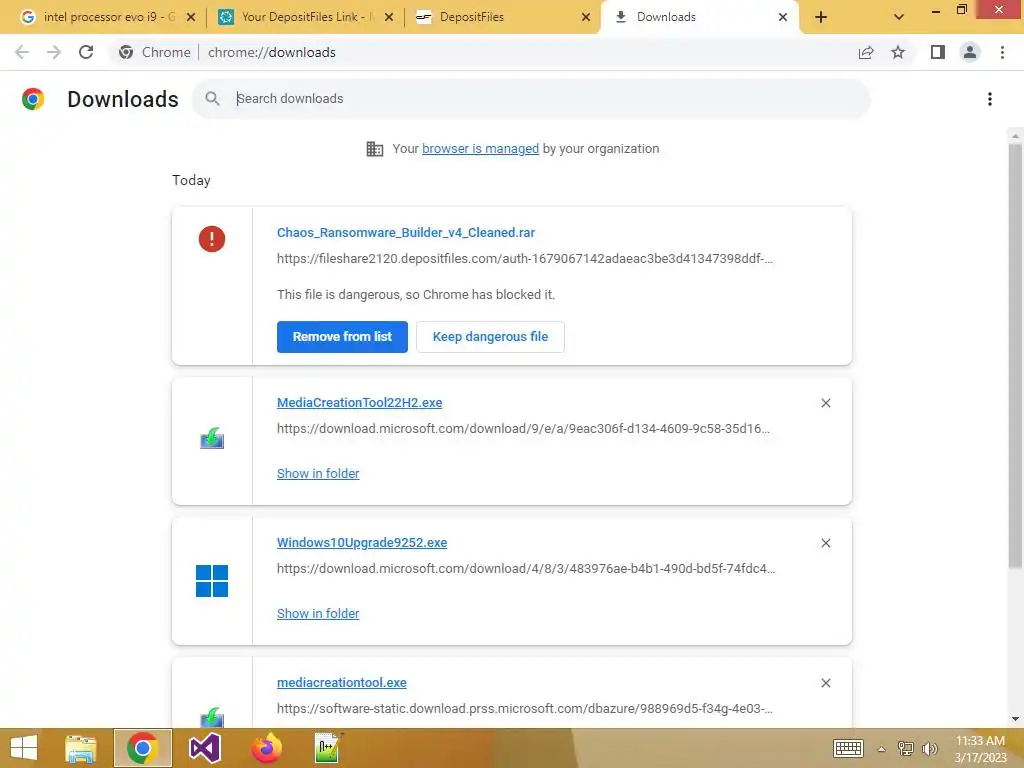Open Chrome's three-dot menu in toolbar
This screenshot has width=1024, height=768.
click(x=1002, y=52)
